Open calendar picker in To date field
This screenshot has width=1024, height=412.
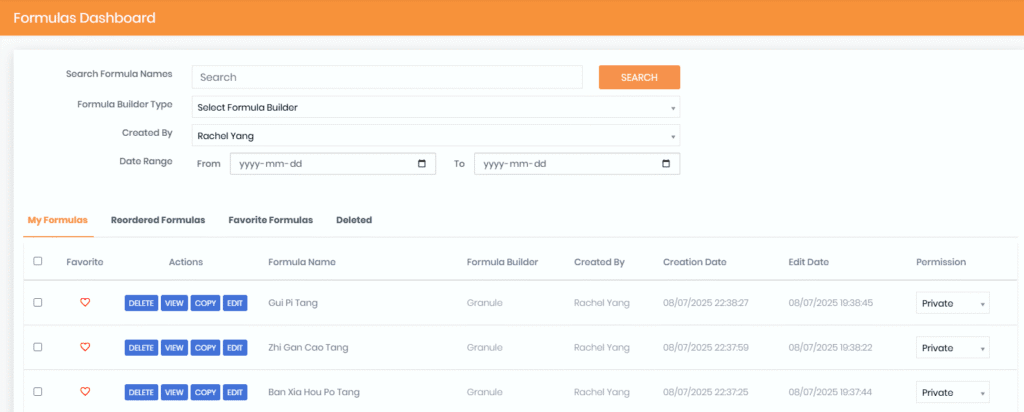(x=666, y=164)
